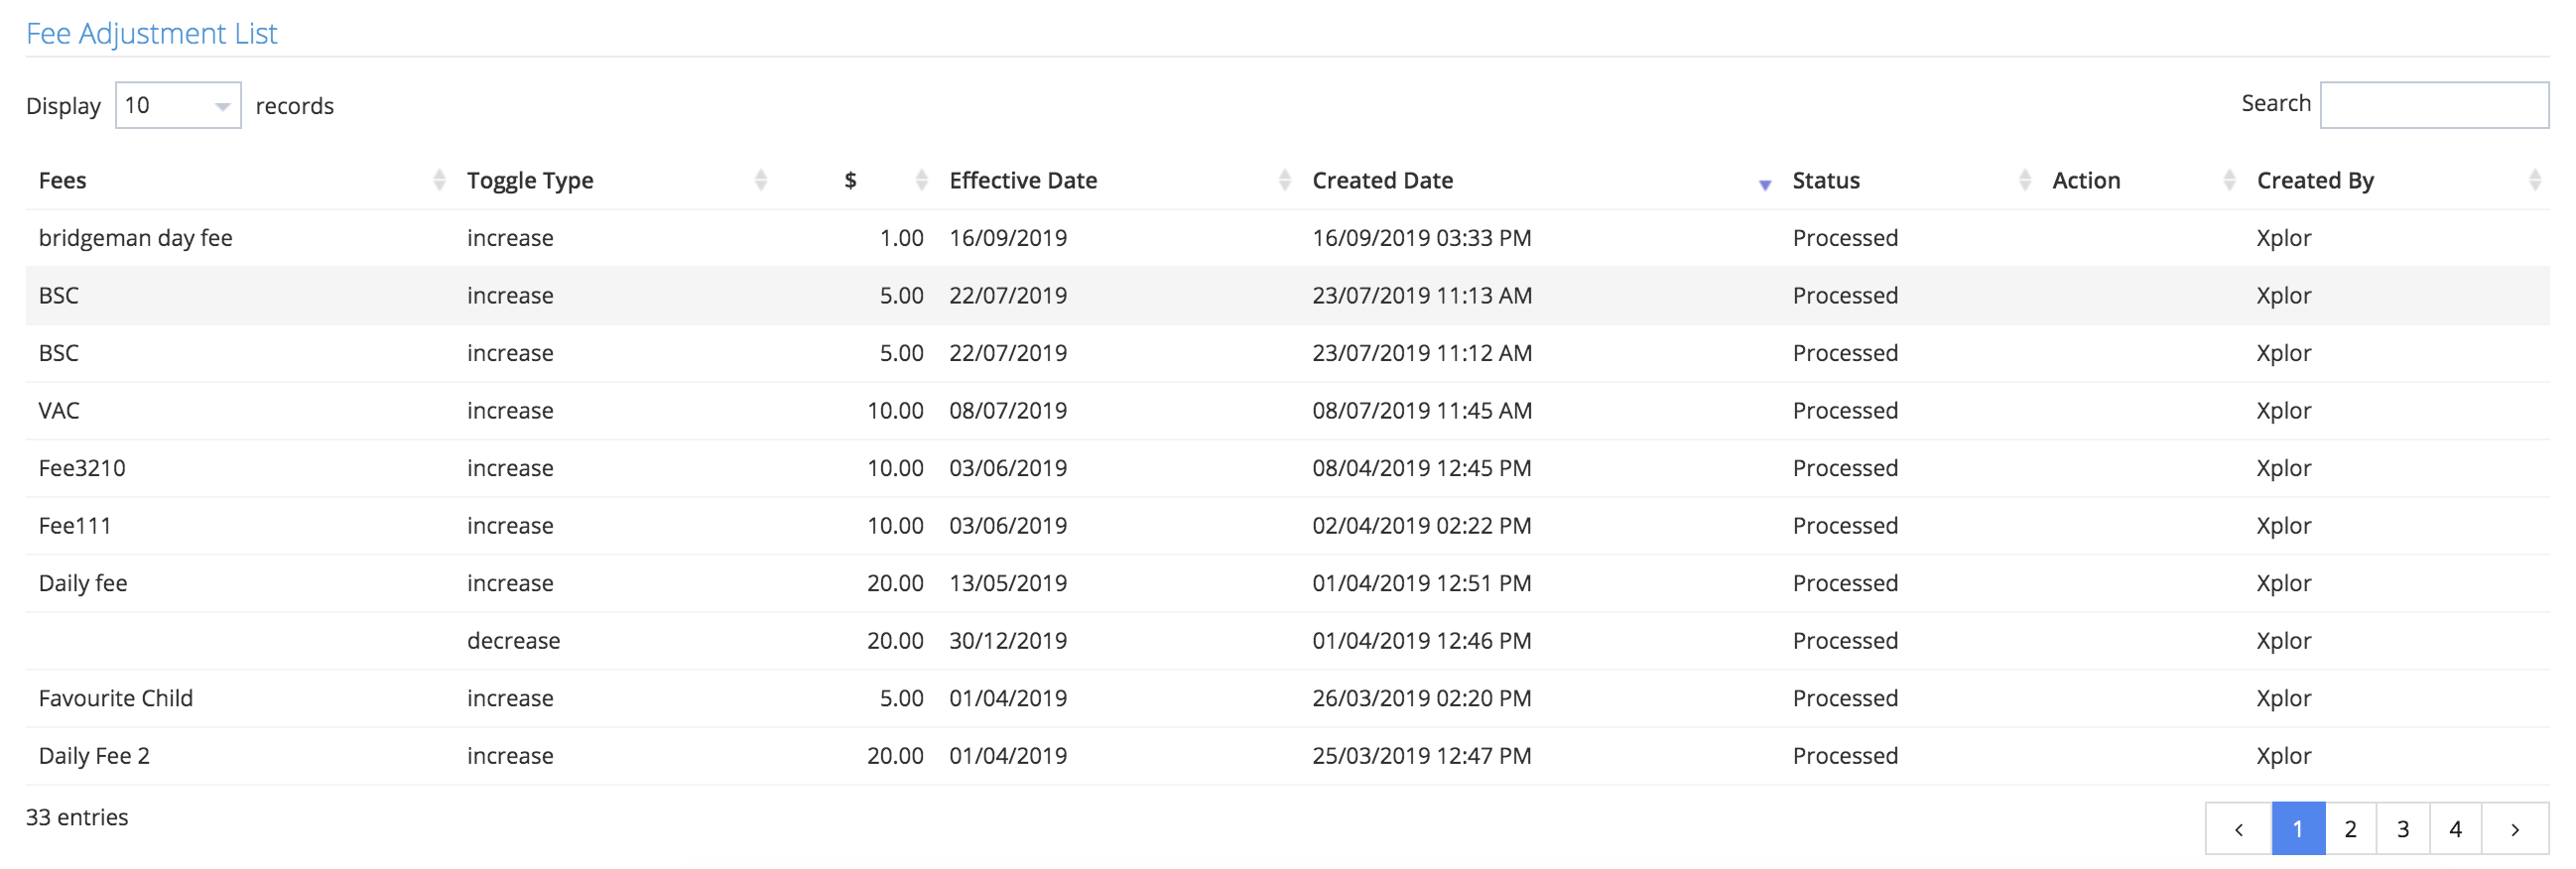
Task: Go to the previous page arrow
Action: click(2238, 829)
